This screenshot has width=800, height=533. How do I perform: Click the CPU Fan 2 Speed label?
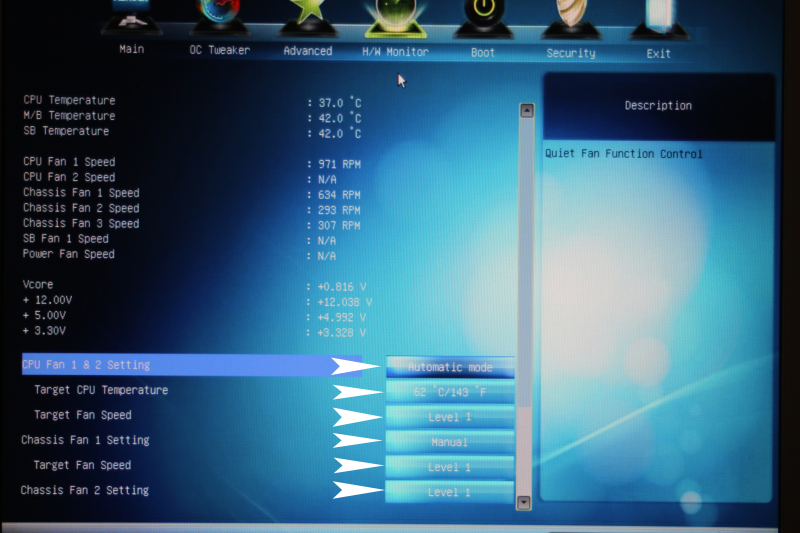[69, 177]
